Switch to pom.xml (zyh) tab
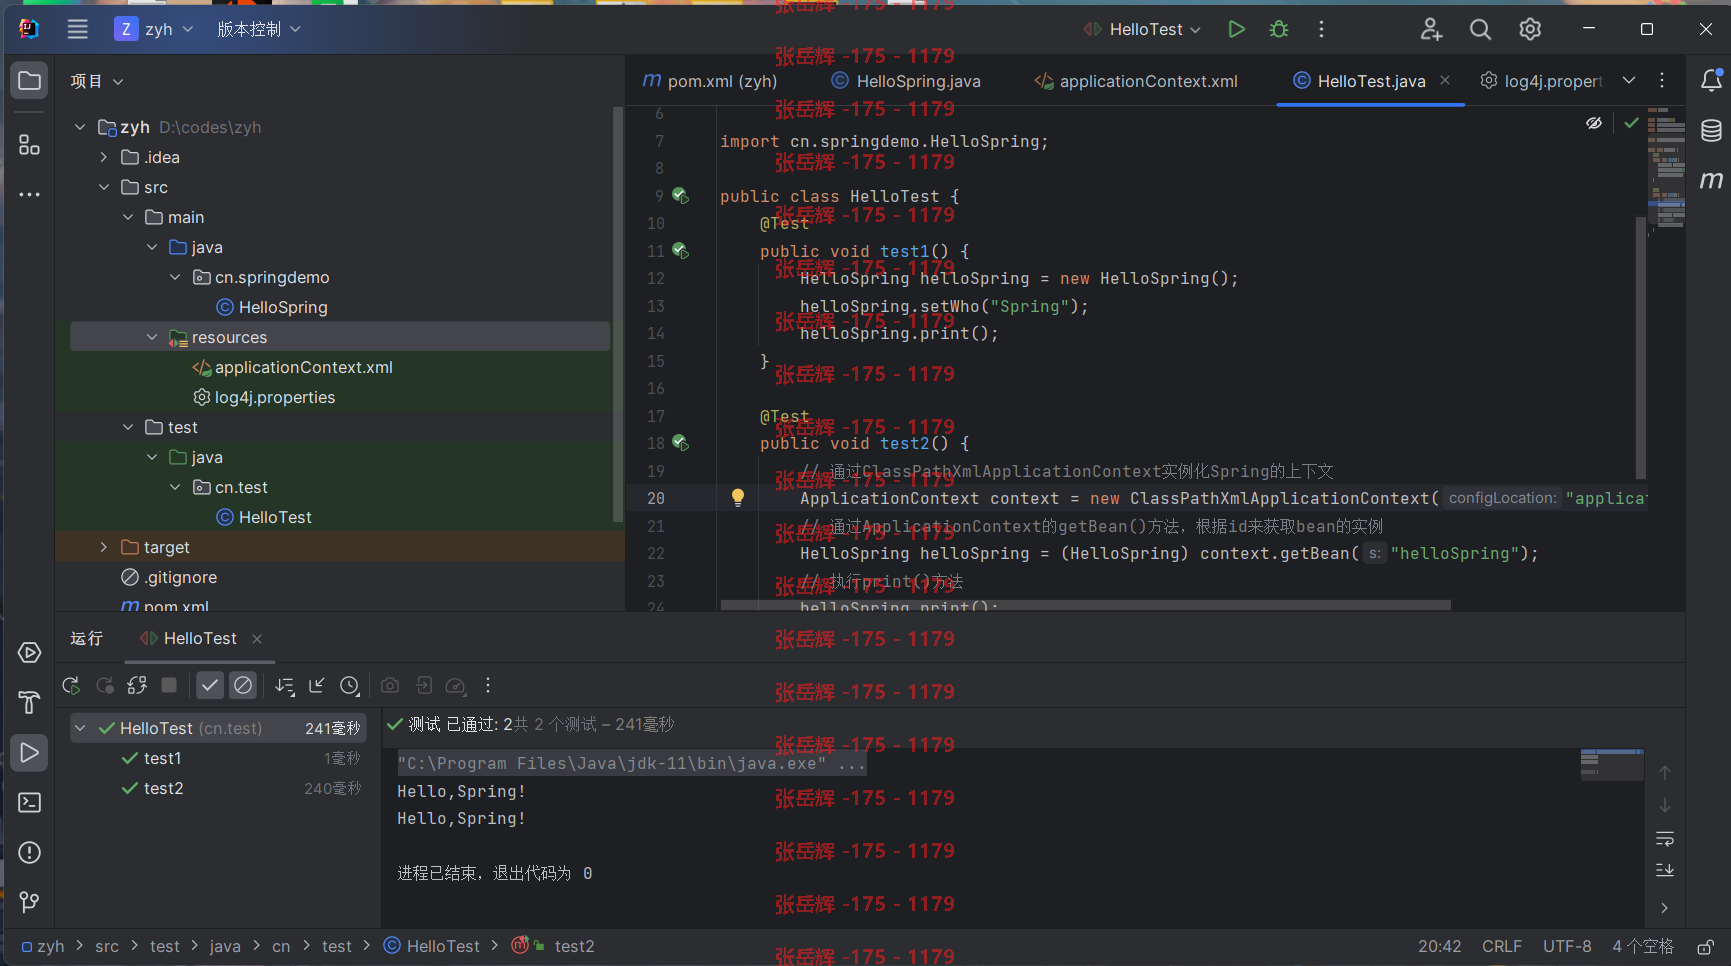1731x966 pixels. coord(710,81)
